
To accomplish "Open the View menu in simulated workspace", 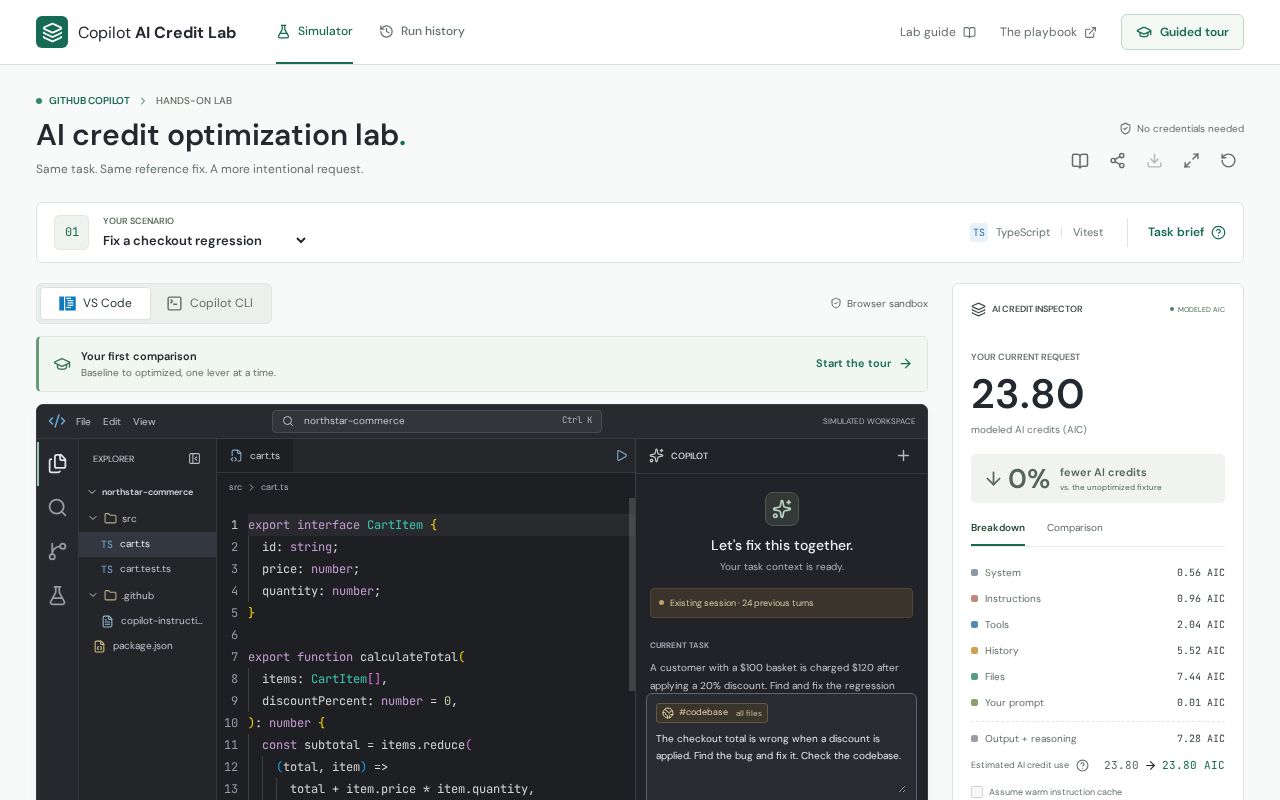I will [x=144, y=422].
